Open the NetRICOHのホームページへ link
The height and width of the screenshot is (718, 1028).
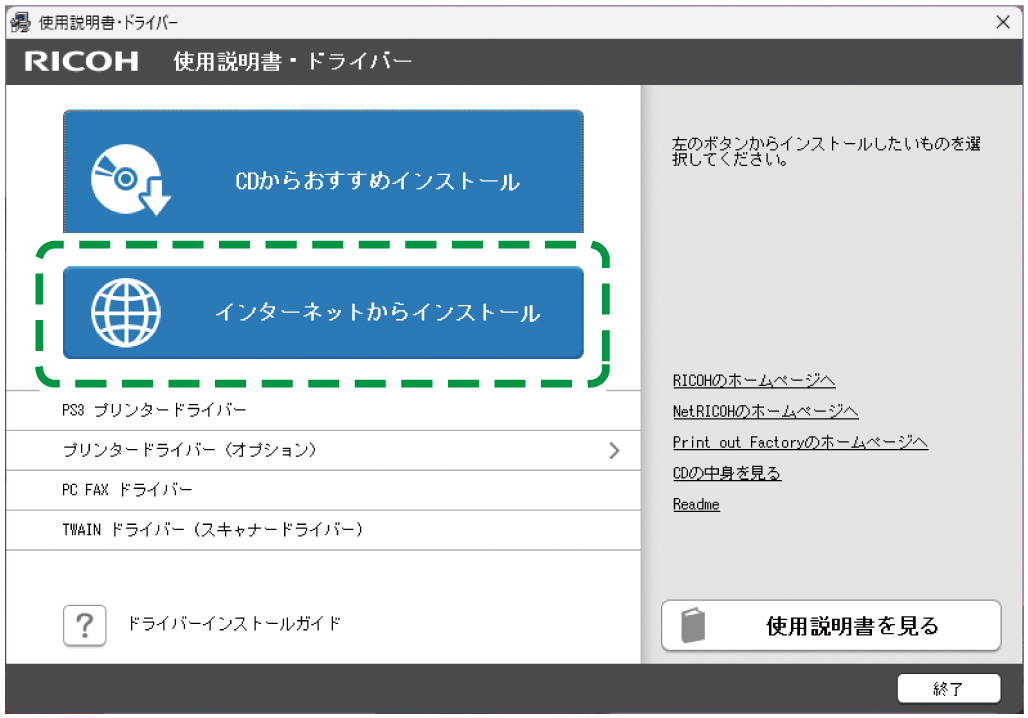click(x=765, y=411)
